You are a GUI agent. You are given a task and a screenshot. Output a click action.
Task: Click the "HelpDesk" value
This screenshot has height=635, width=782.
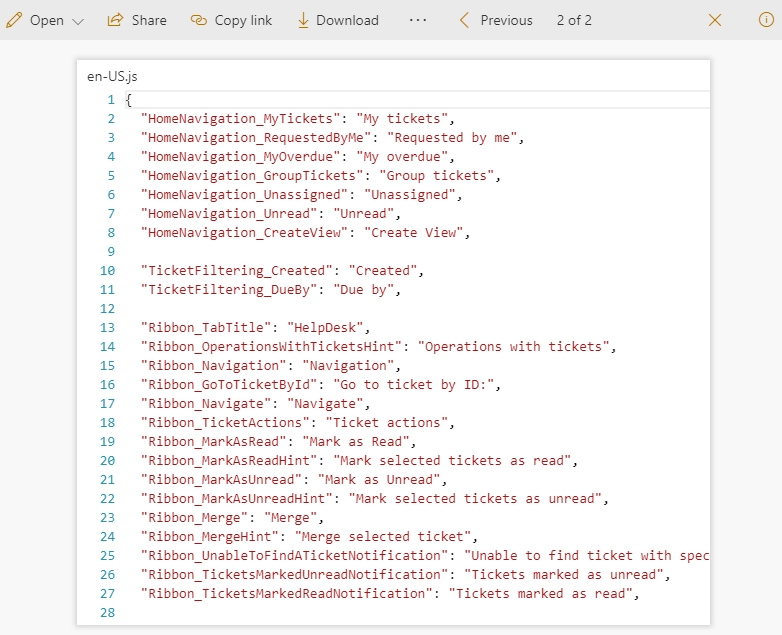click(x=325, y=327)
